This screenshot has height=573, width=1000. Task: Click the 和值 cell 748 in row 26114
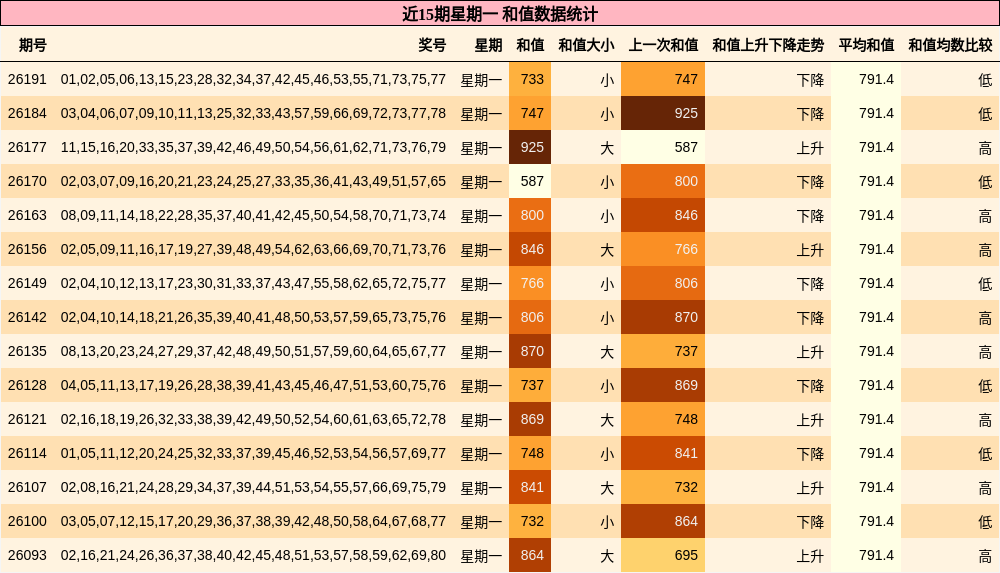point(530,453)
